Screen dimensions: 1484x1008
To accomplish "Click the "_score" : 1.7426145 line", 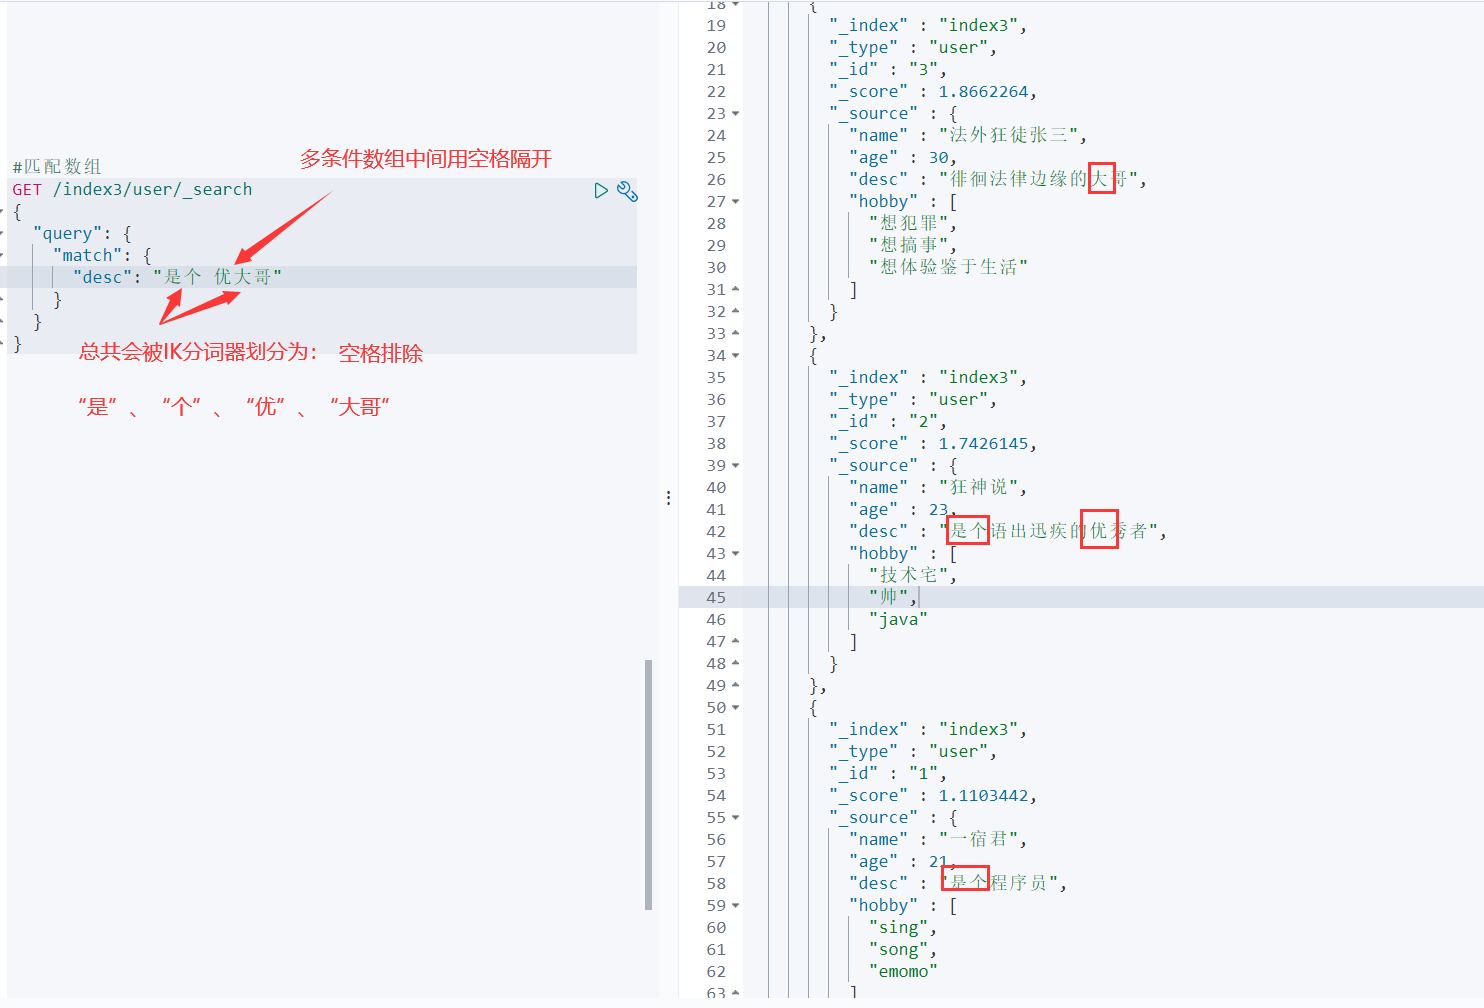I will [933, 444].
